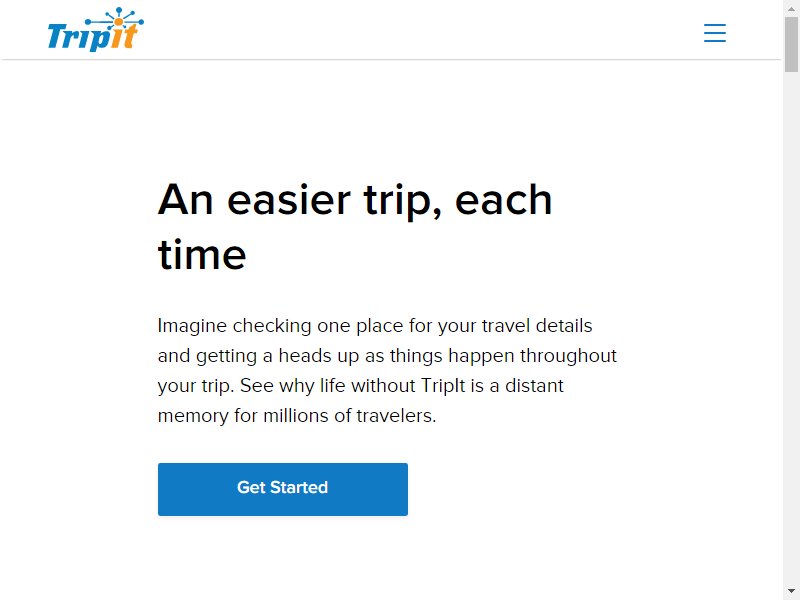
Task: Click the scrollbar down arrow
Action: coord(791,592)
